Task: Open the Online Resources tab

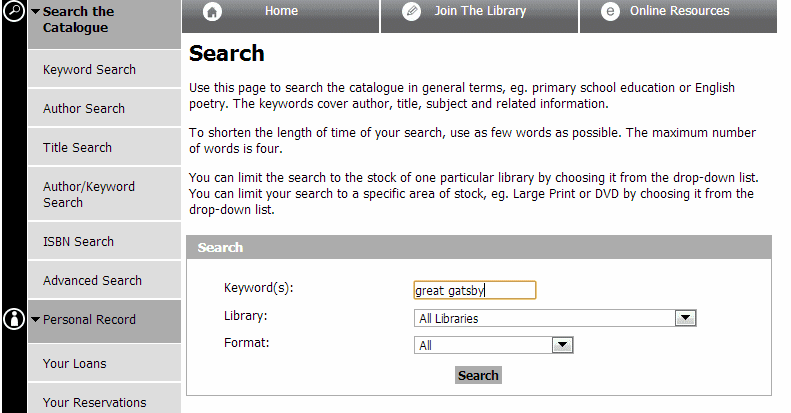Action: [679, 11]
